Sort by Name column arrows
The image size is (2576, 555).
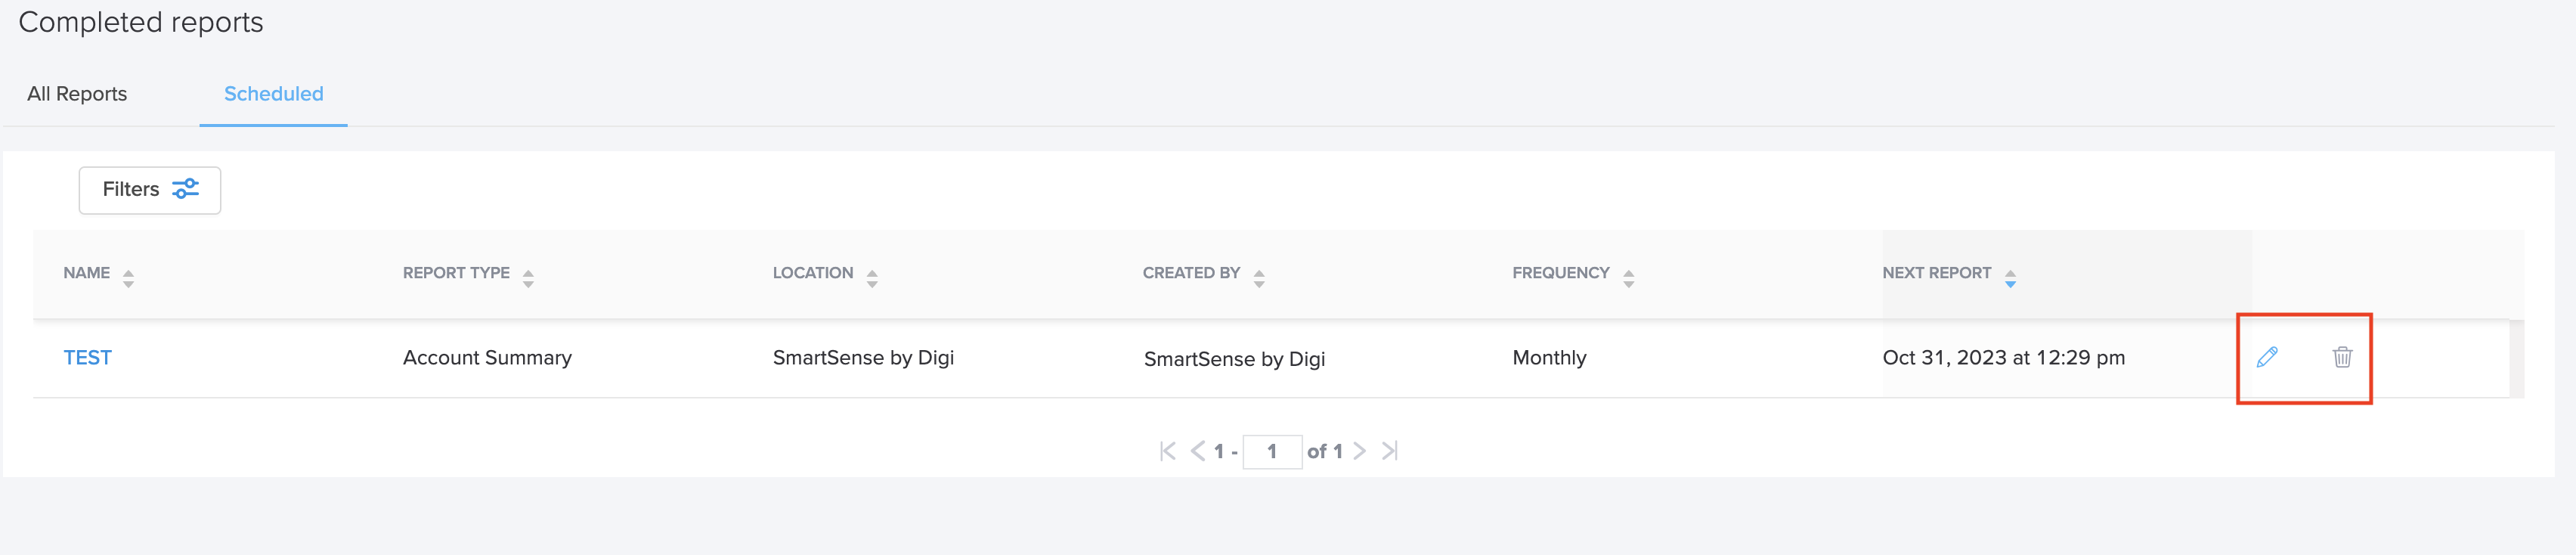click(x=128, y=278)
